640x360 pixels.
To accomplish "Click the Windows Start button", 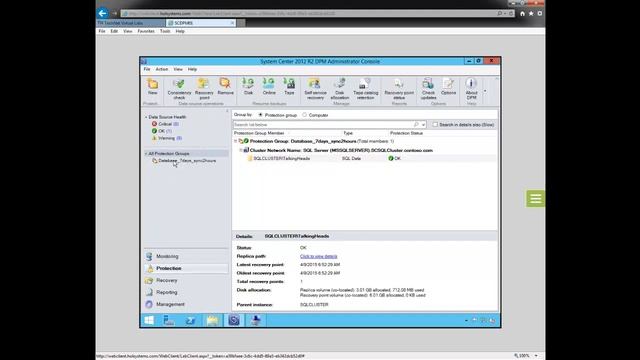I will pos(149,320).
